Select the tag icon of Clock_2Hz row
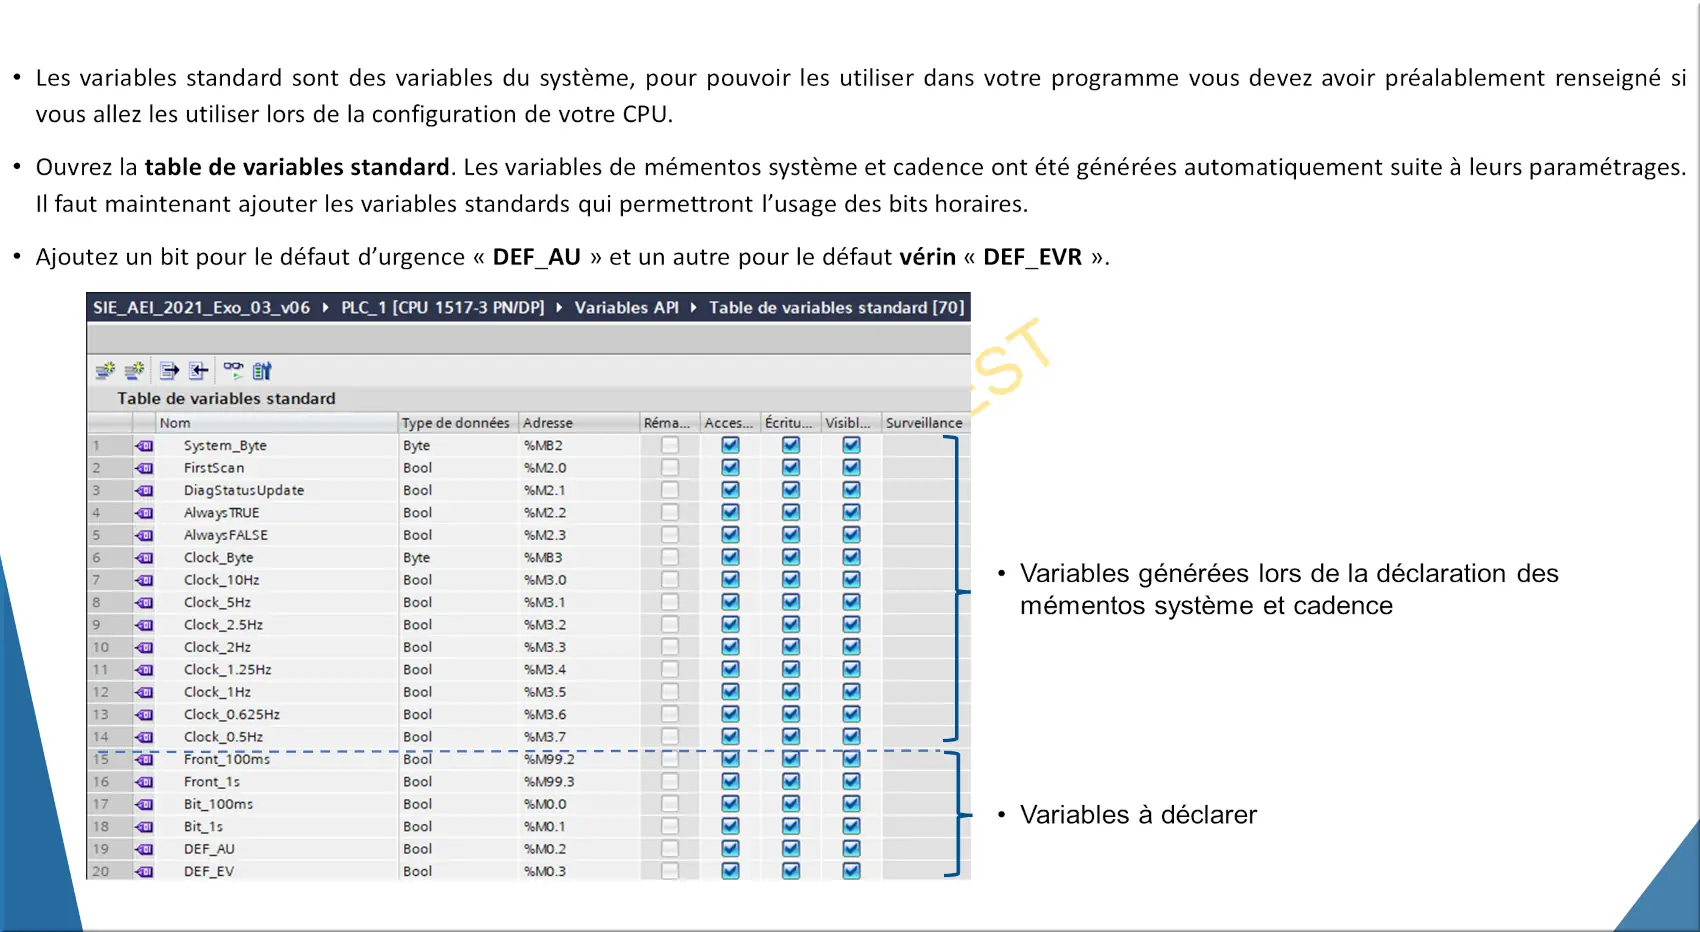Image resolution: width=1700 pixels, height=932 pixels. (145, 647)
